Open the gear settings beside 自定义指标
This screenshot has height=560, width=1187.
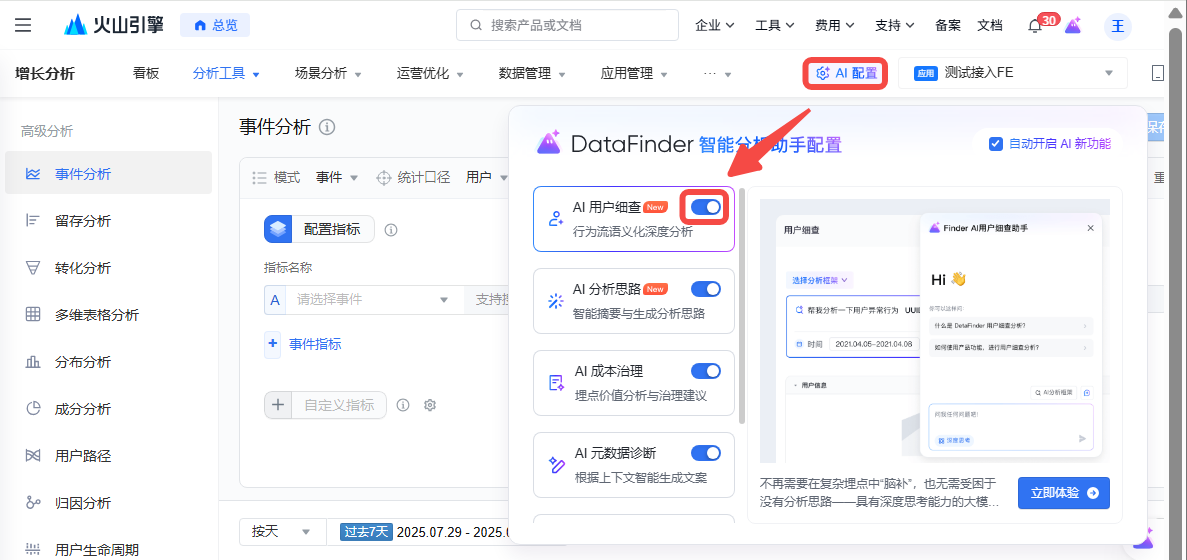pos(430,405)
